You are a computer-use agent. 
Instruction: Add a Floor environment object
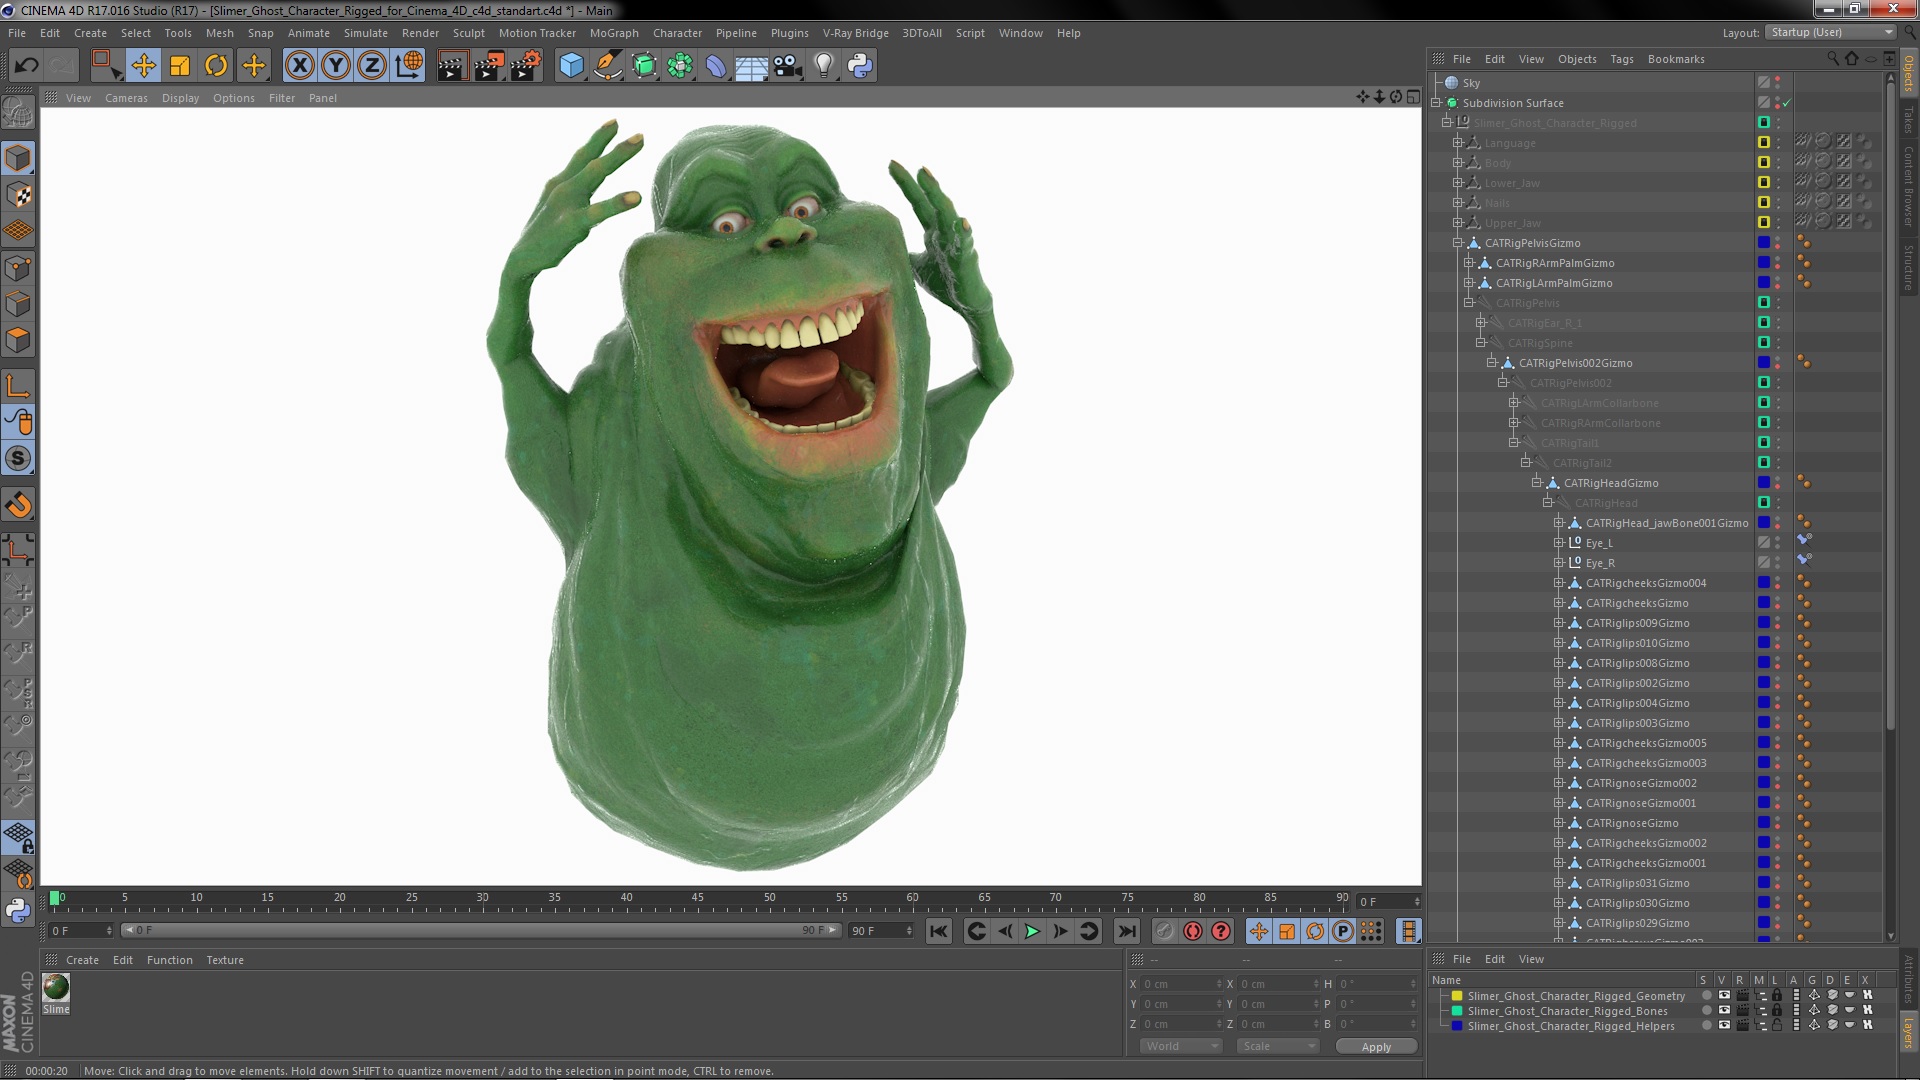[x=751, y=66]
